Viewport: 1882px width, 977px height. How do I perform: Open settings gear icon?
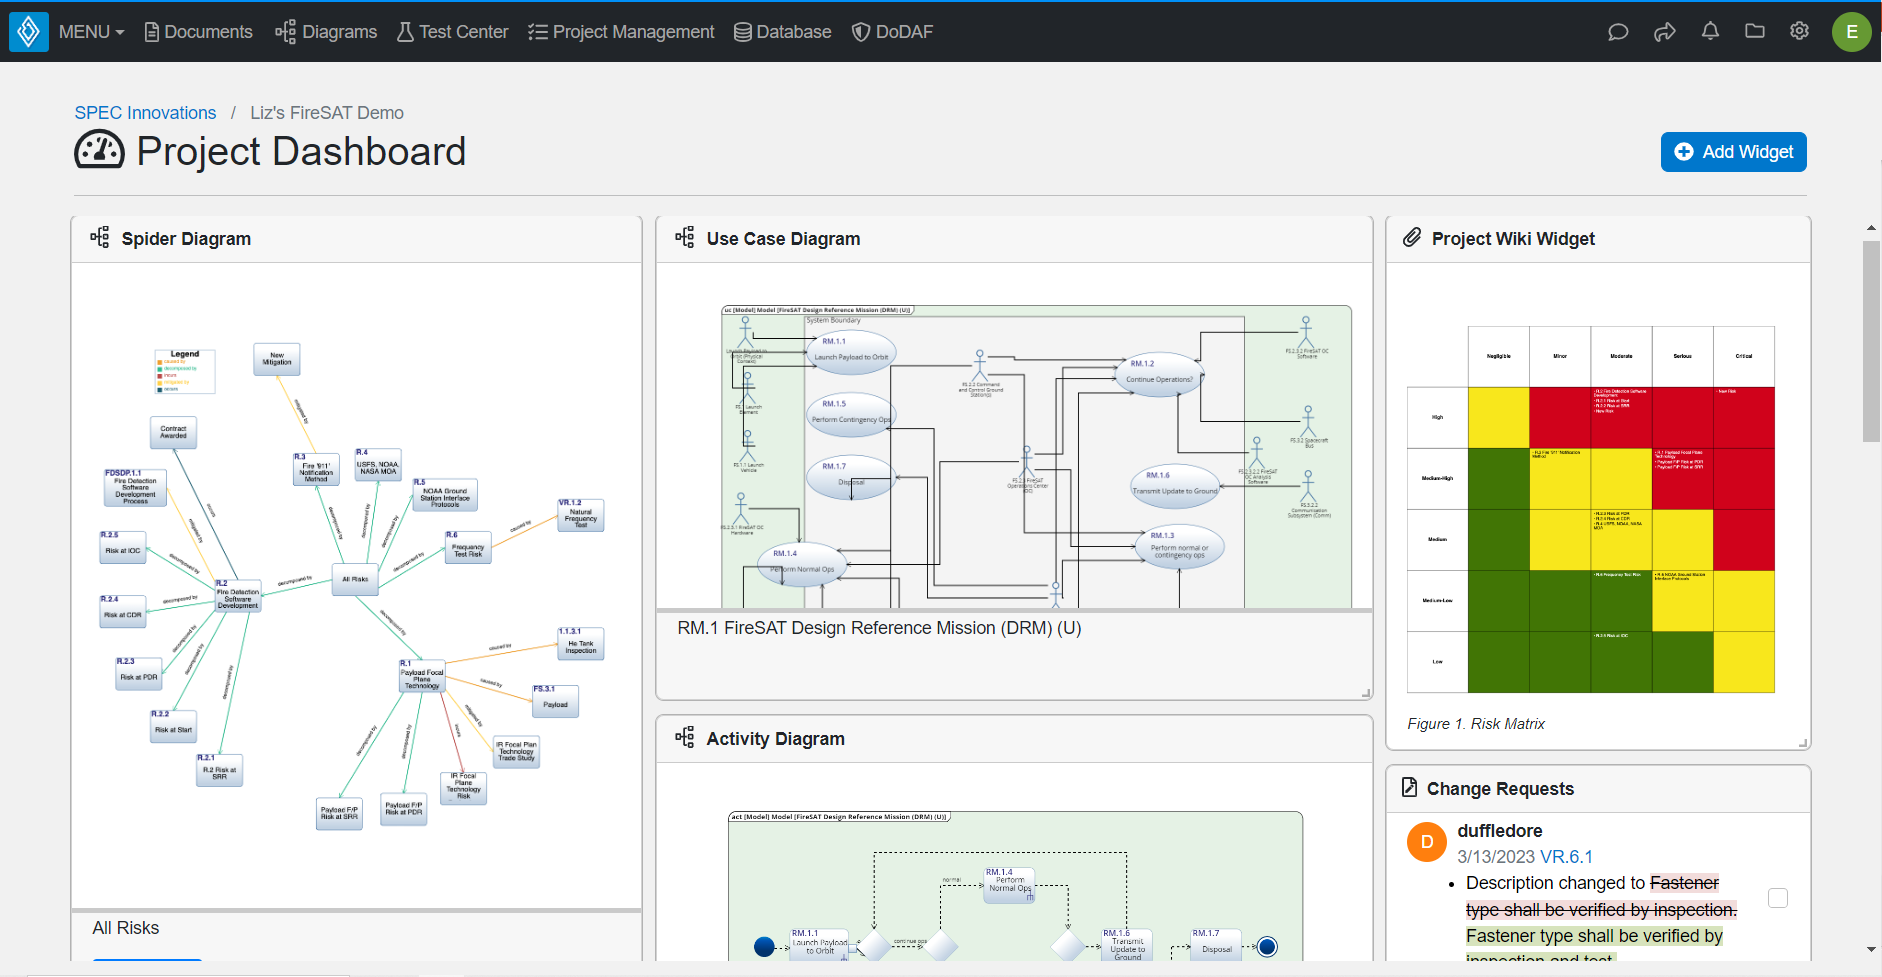click(1799, 32)
